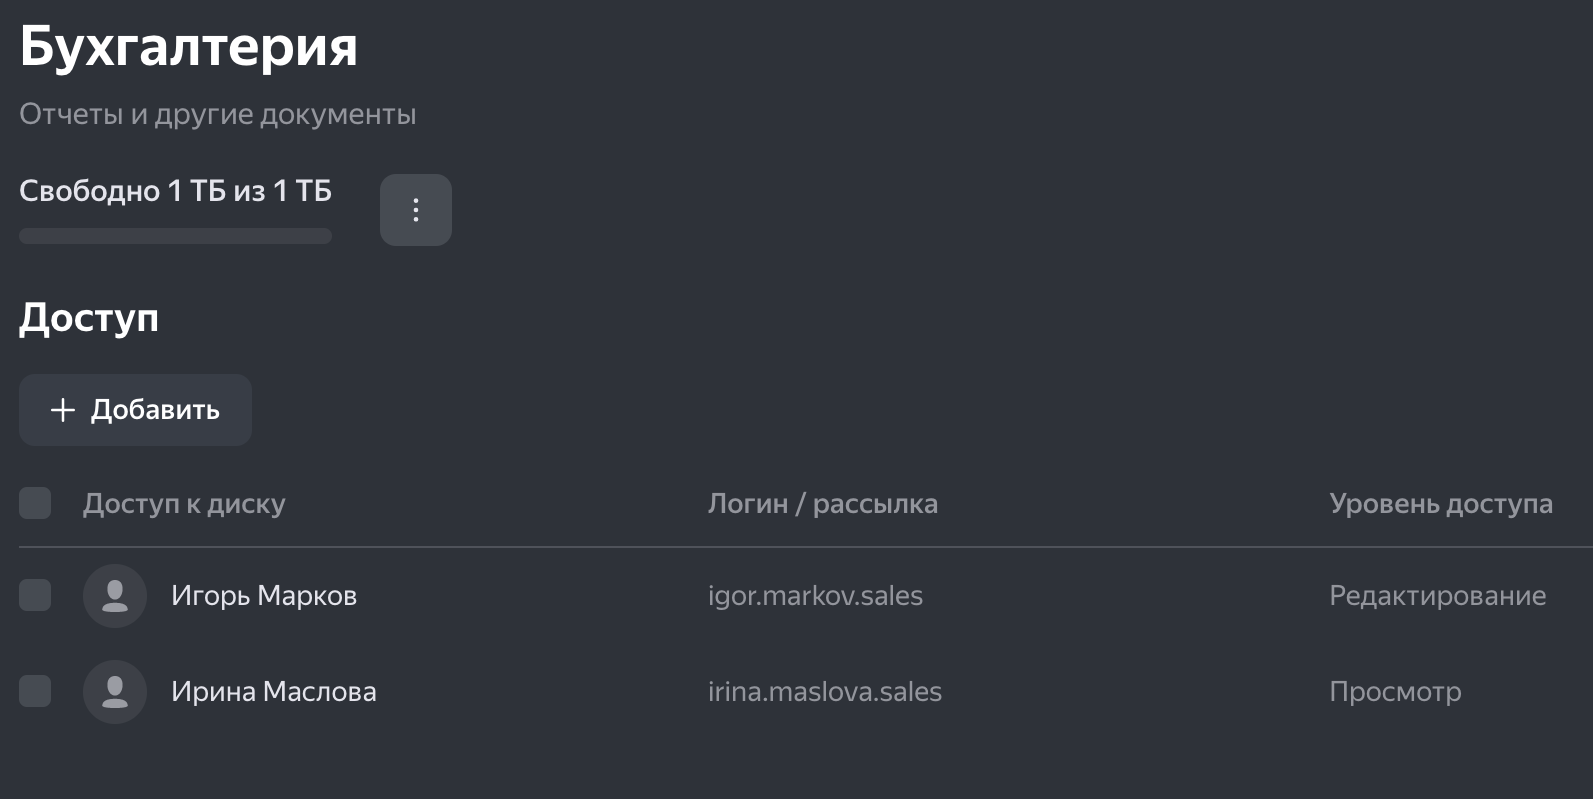Select the name Ирина Маслова
This screenshot has height=799, width=1593.
coord(274,692)
